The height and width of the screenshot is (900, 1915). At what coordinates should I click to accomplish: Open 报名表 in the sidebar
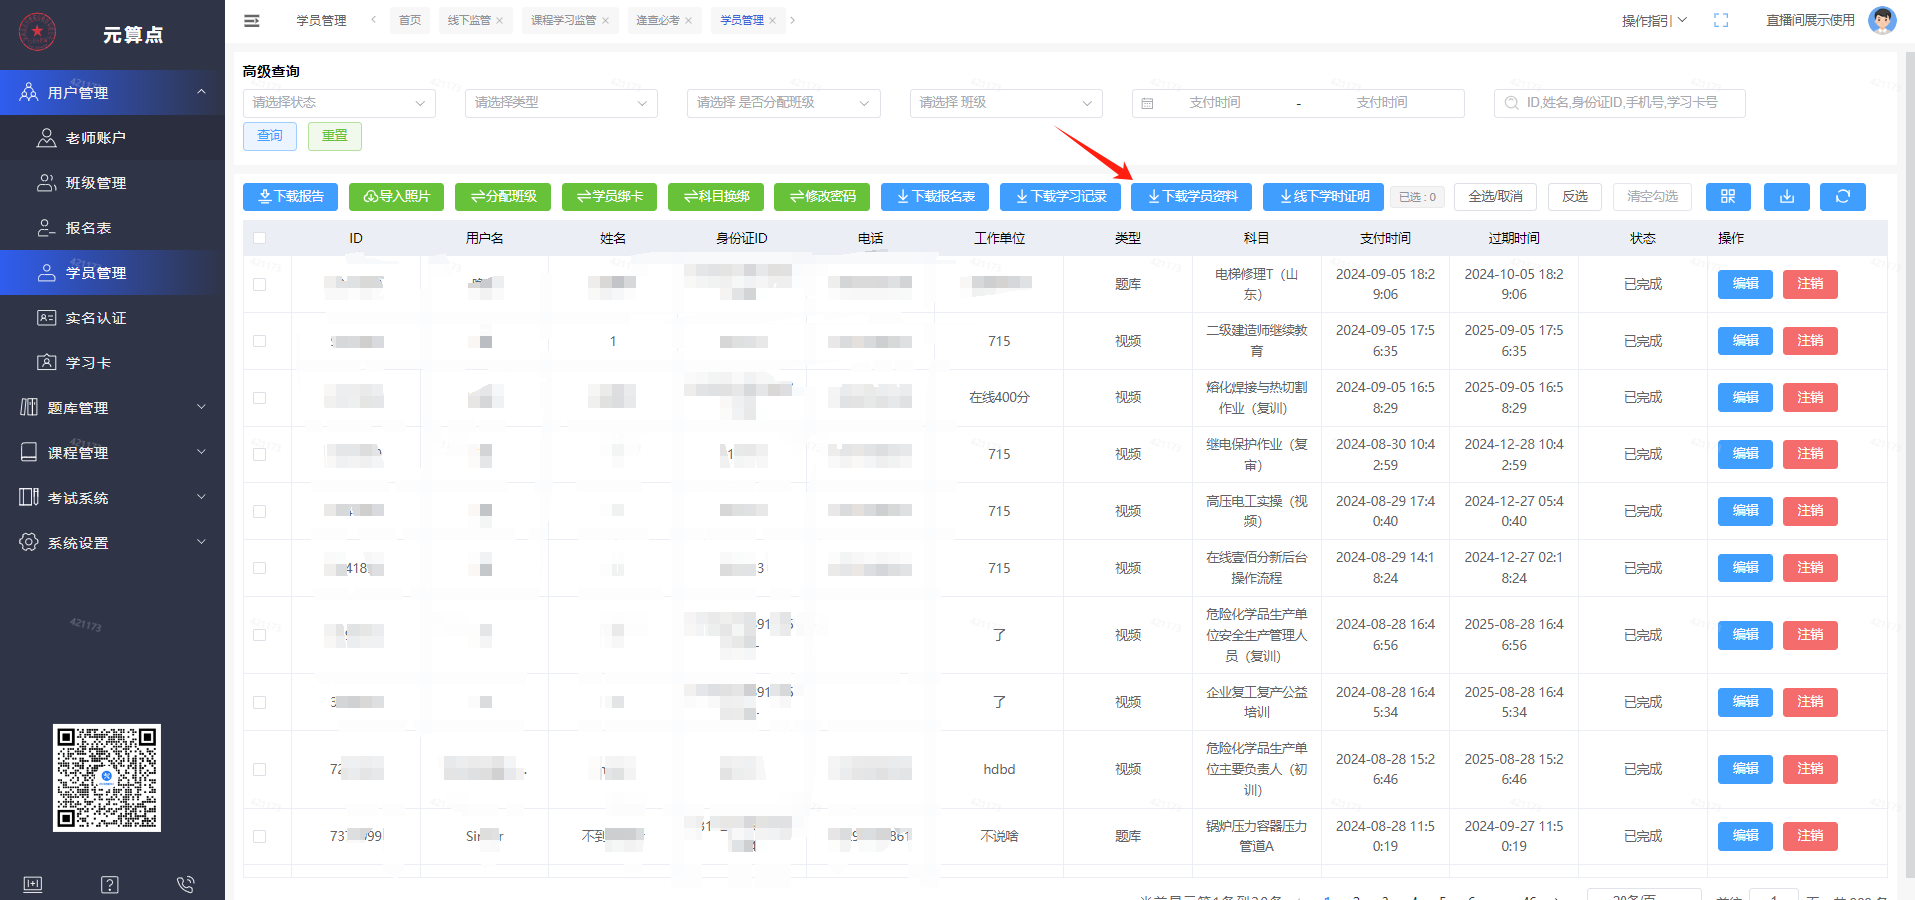pos(112,228)
